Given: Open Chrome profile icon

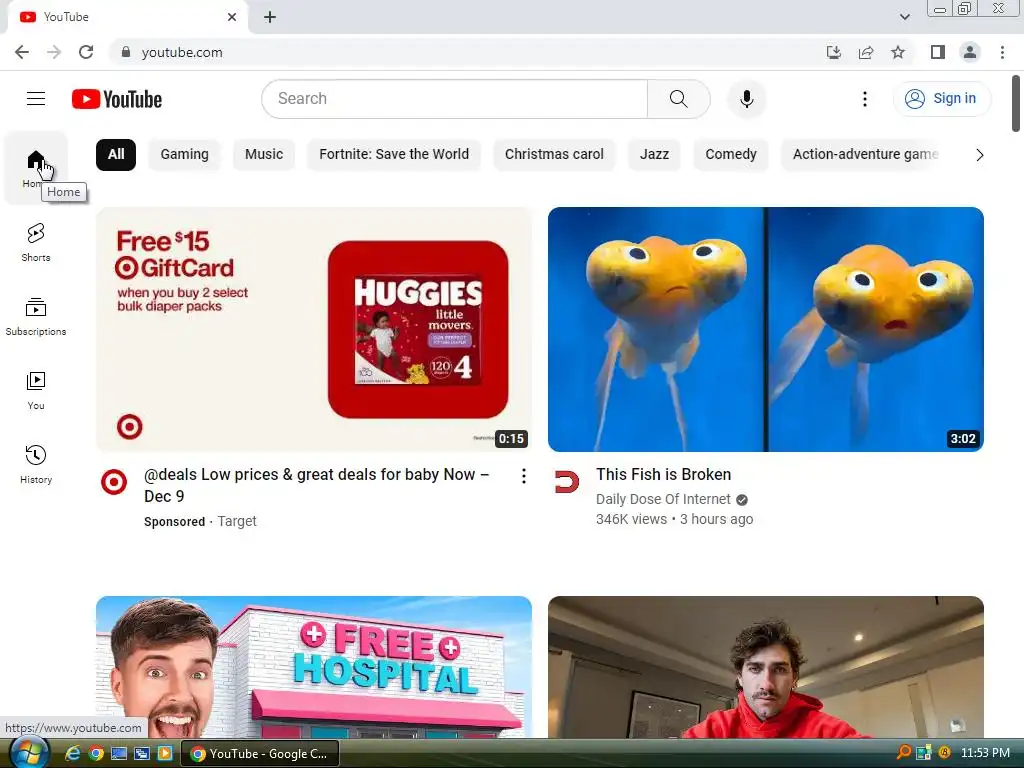Looking at the screenshot, I should pyautogui.click(x=970, y=52).
